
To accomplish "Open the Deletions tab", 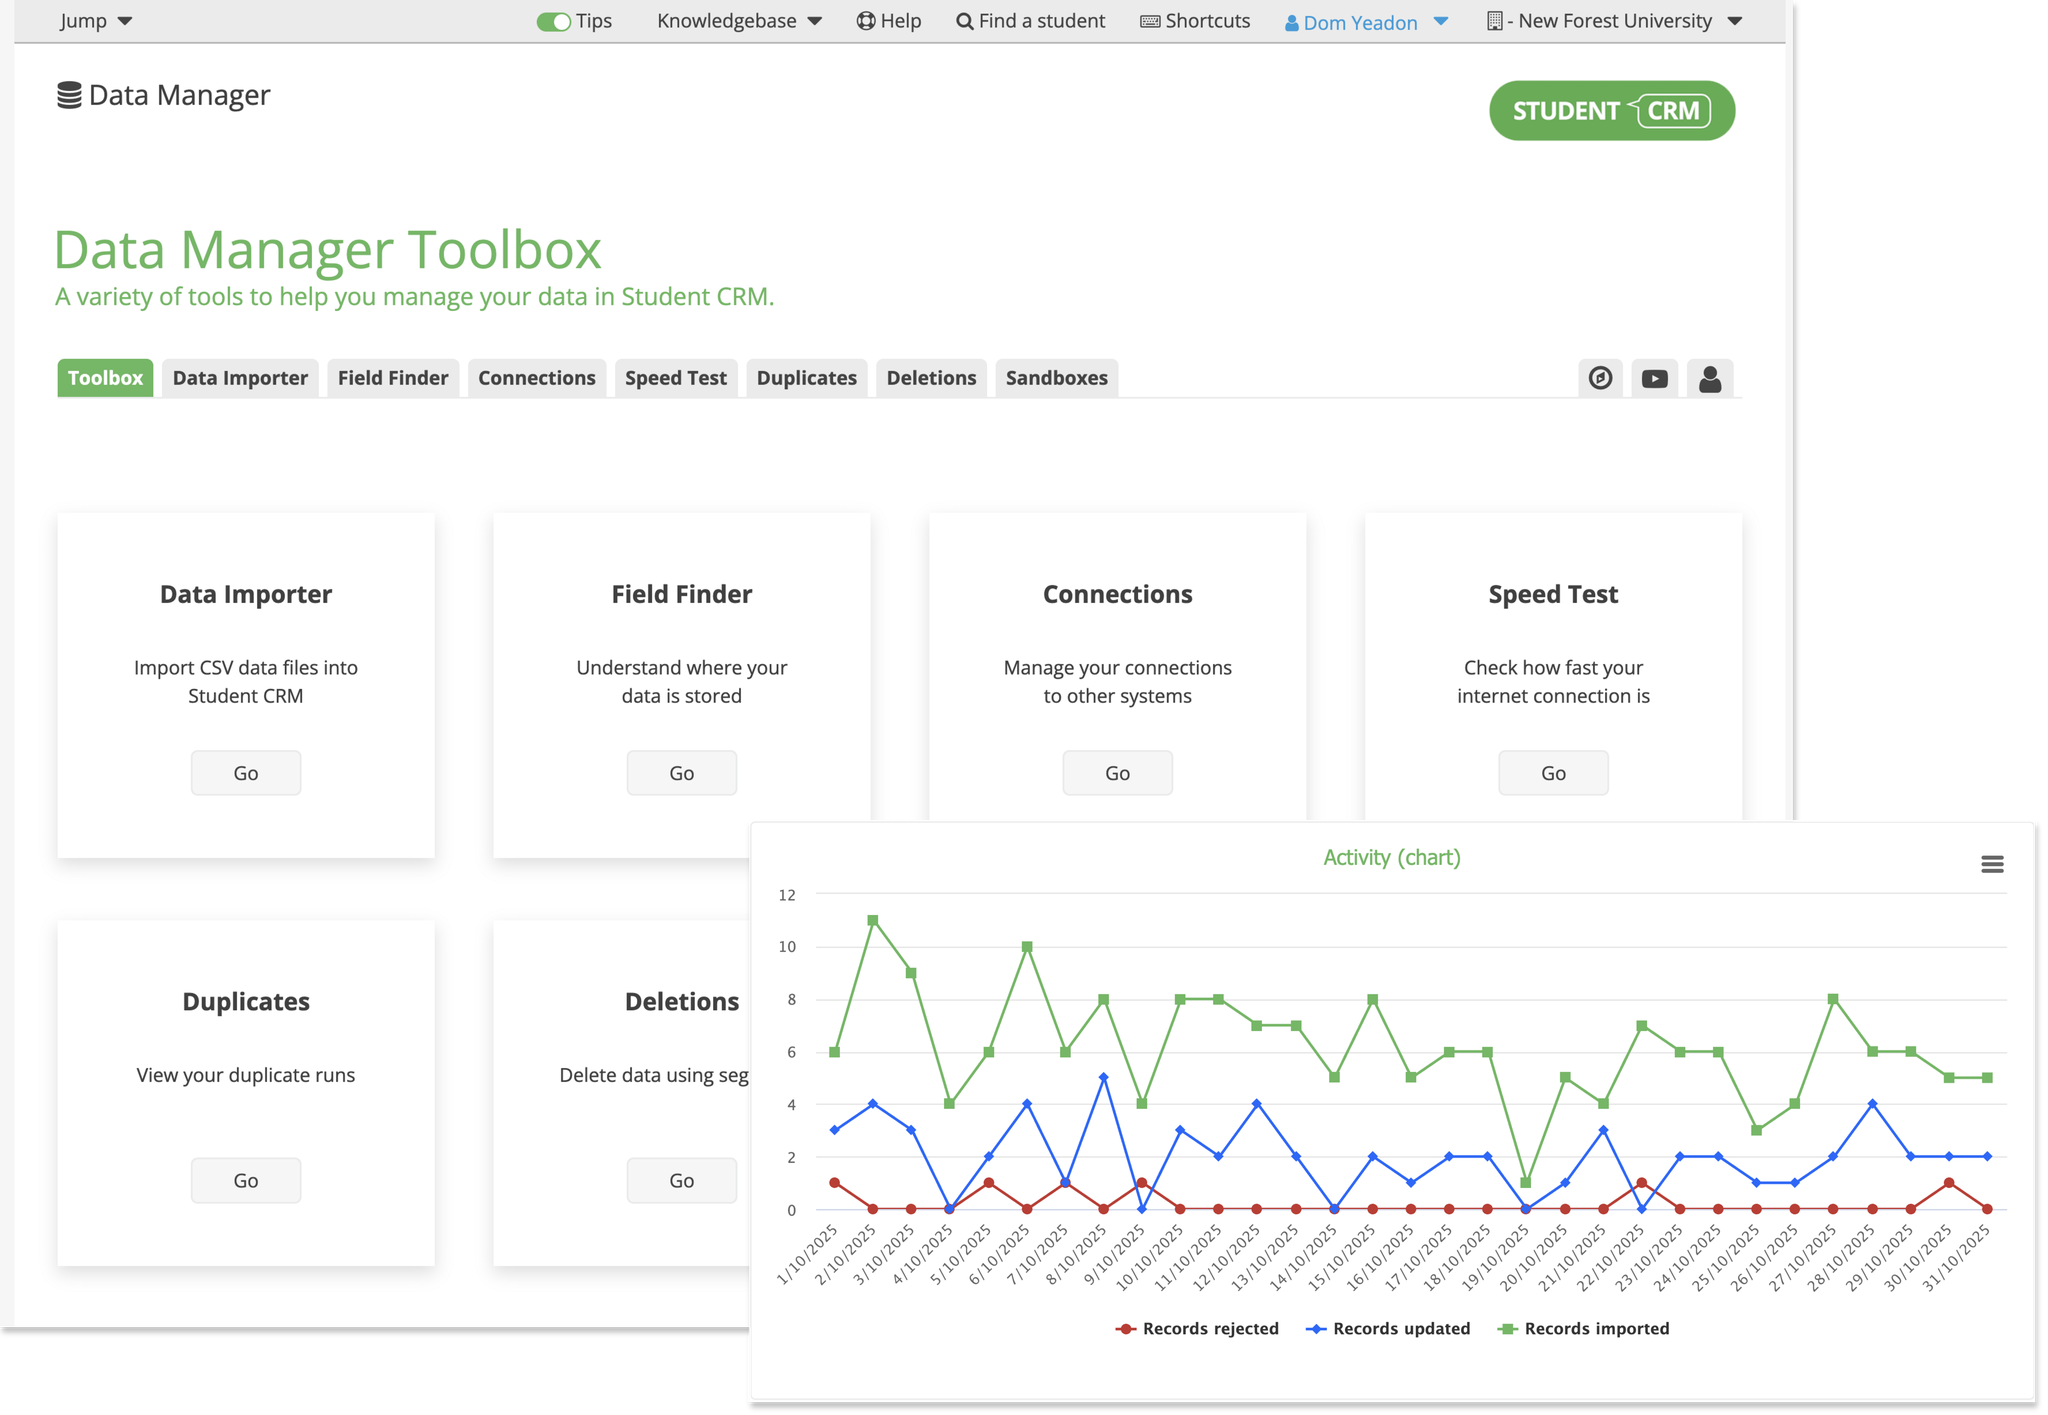I will pos(931,378).
